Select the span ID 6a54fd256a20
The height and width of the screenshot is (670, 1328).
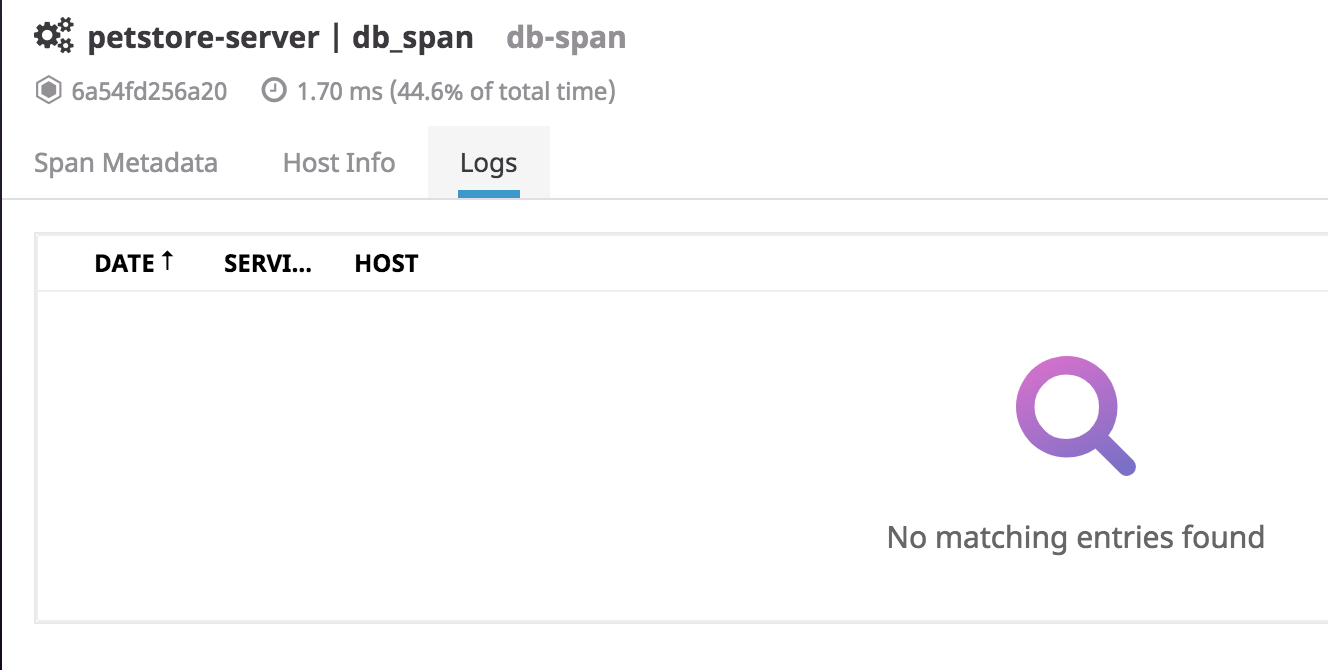146,90
